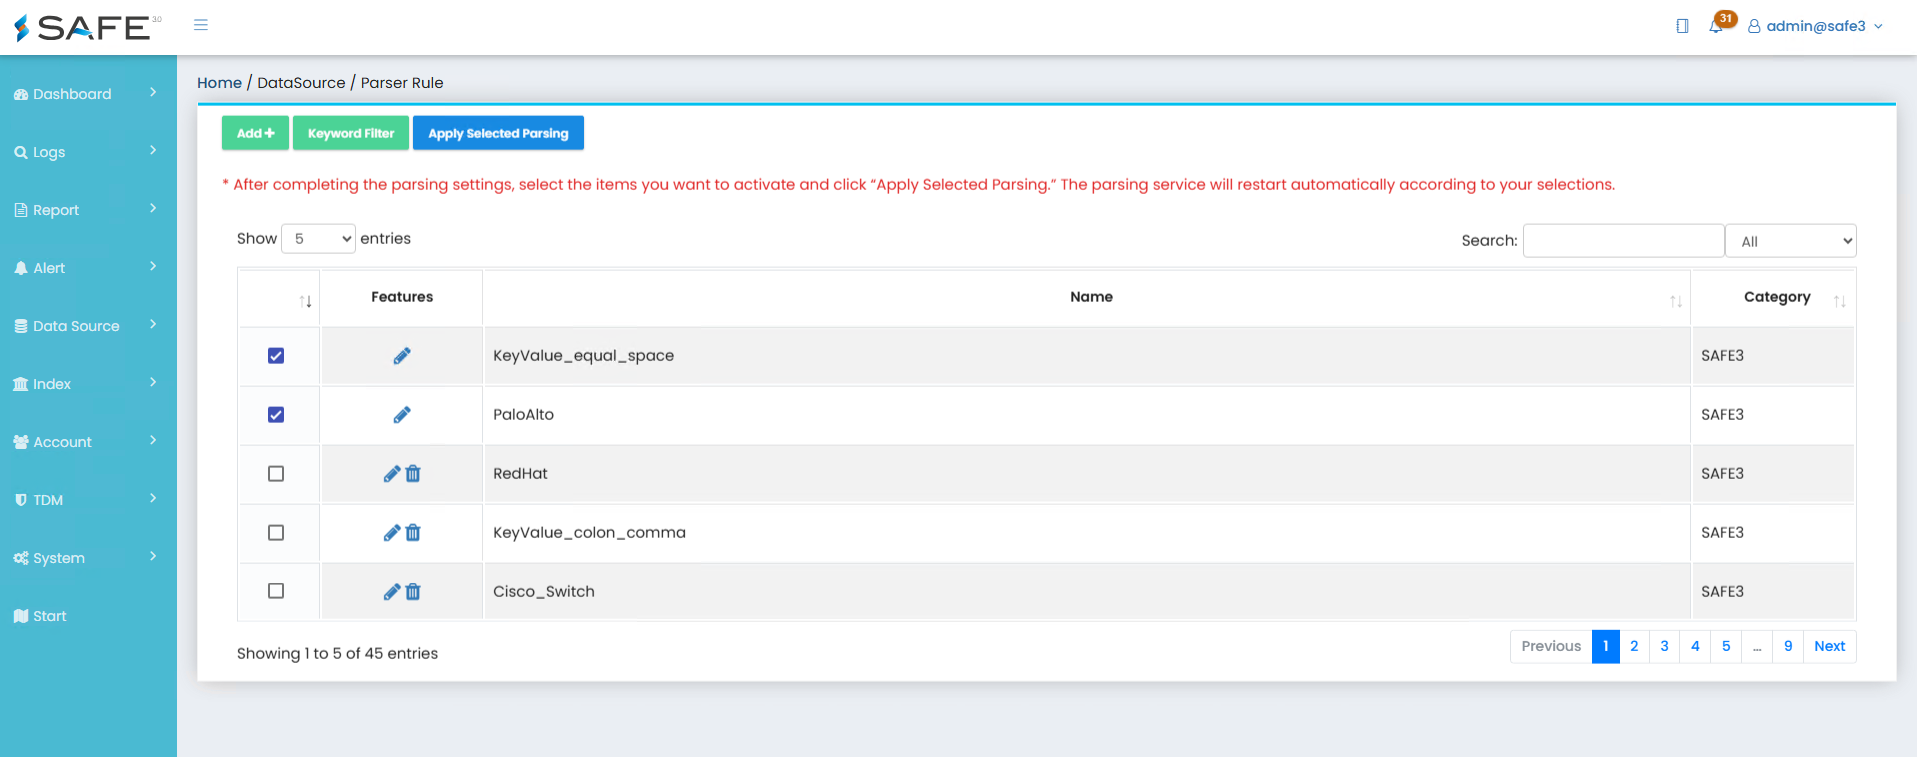Image resolution: width=1917 pixels, height=757 pixels.
Task: Expand the Alert sidebar menu
Action: pos(88,268)
